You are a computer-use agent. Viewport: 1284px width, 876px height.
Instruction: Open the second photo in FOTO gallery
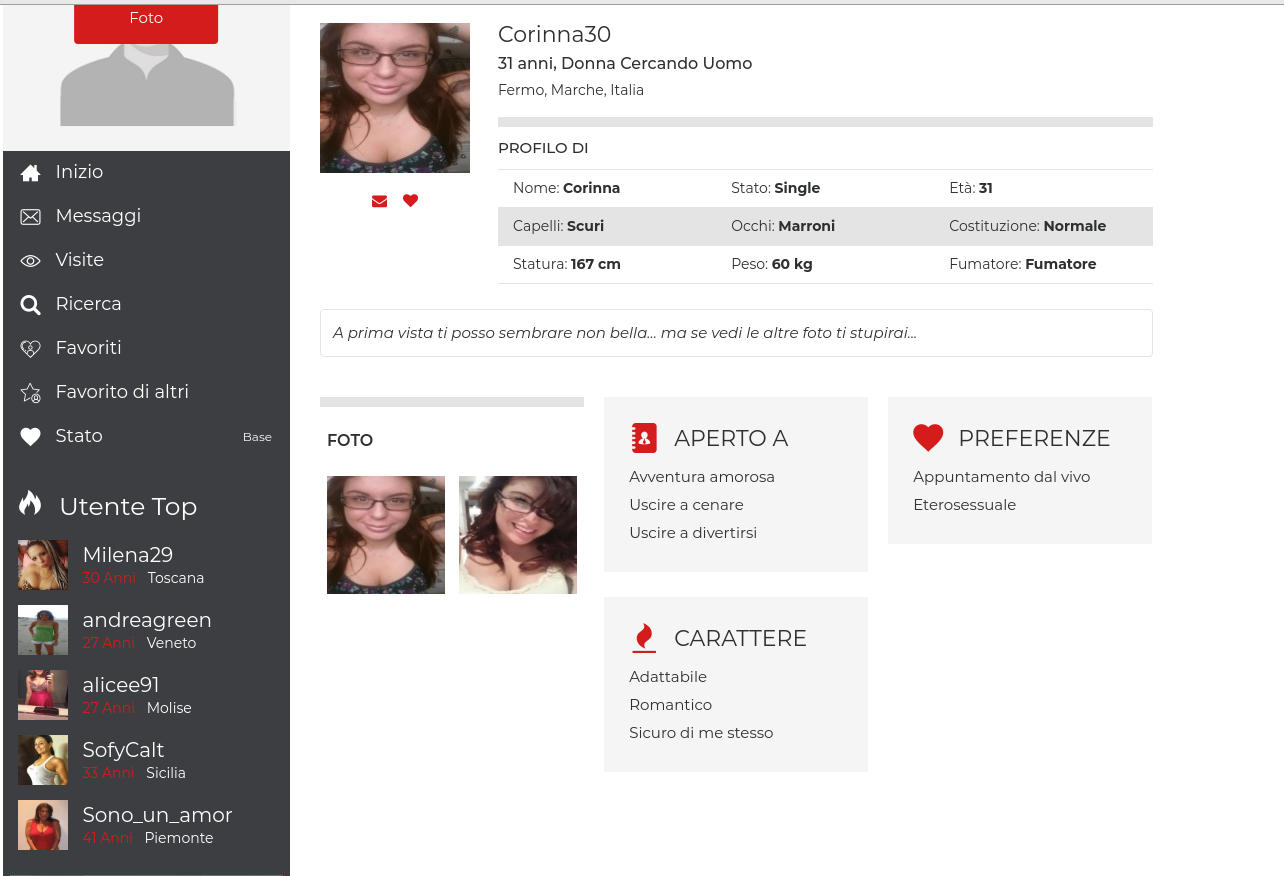(x=518, y=535)
